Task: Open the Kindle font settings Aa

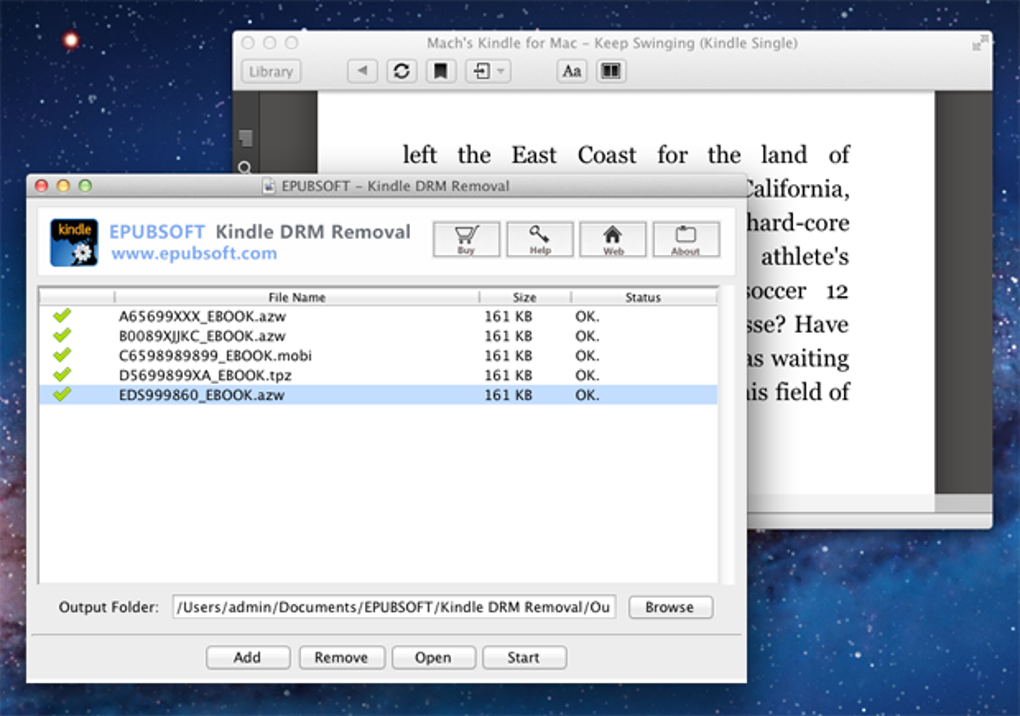Action: pyautogui.click(x=571, y=71)
